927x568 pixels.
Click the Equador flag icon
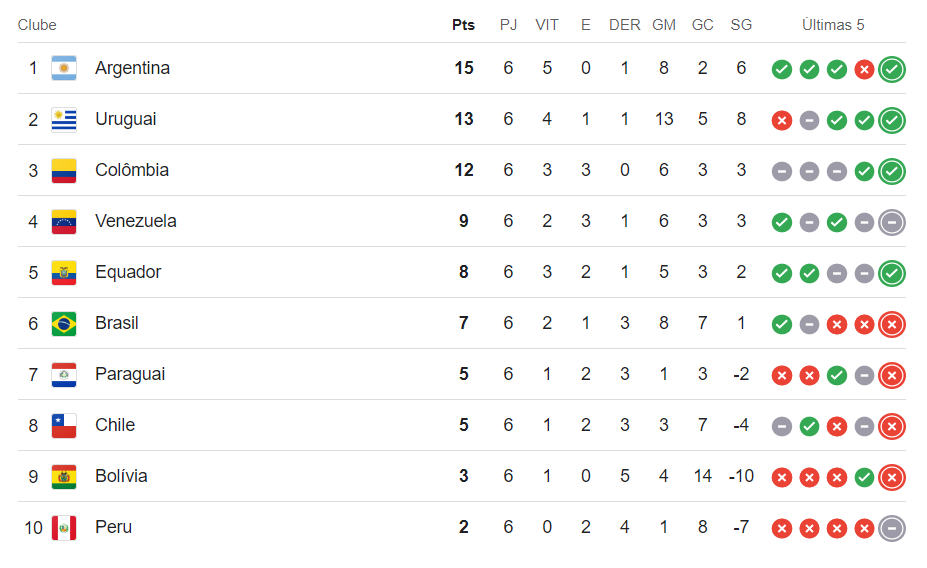tap(64, 272)
